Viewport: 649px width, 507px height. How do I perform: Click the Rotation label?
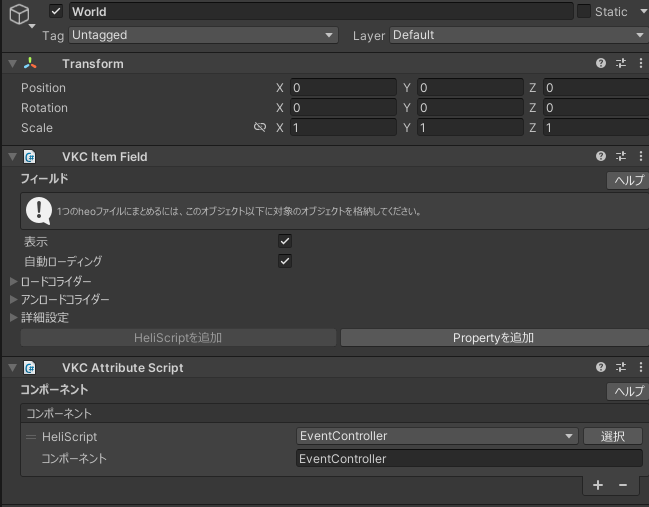(44, 108)
